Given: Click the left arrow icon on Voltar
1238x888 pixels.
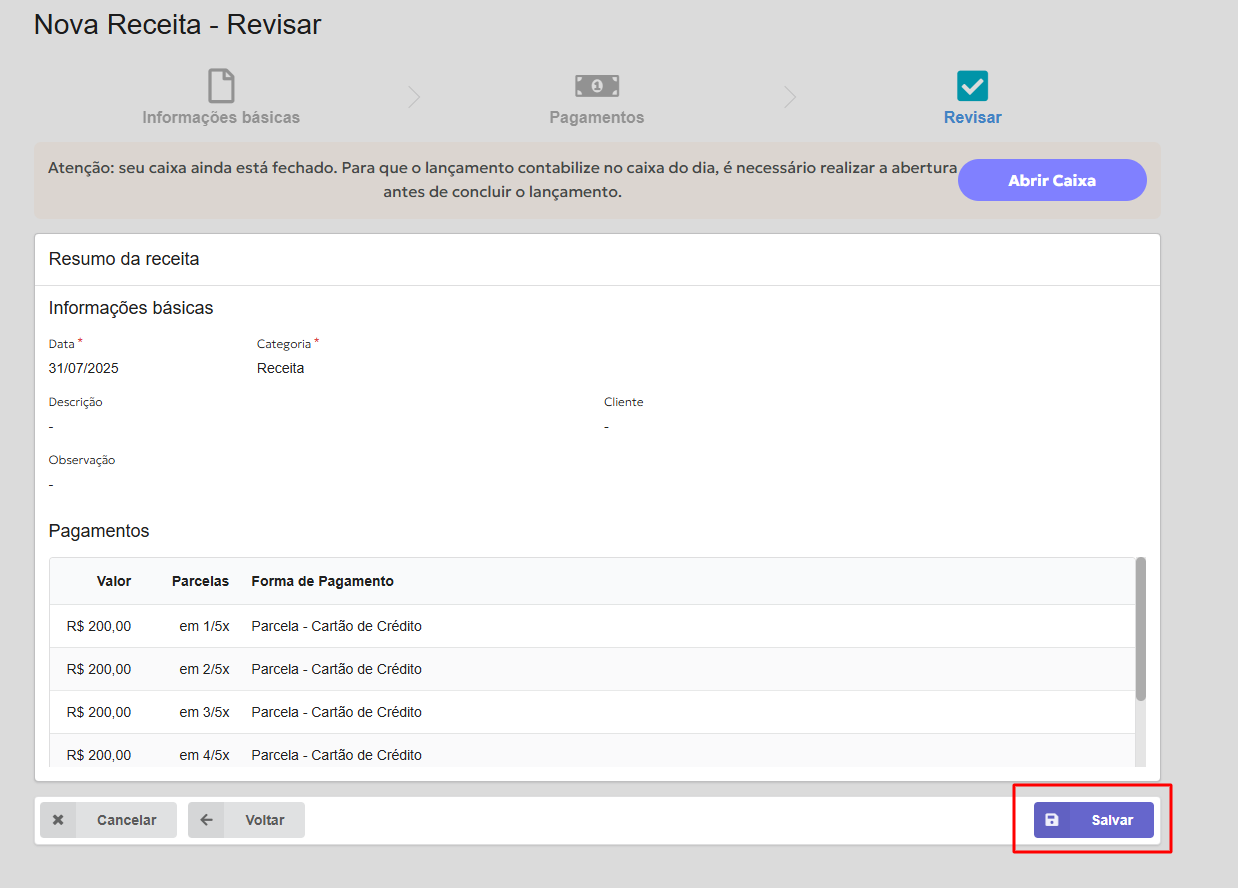Looking at the screenshot, I should pos(207,820).
